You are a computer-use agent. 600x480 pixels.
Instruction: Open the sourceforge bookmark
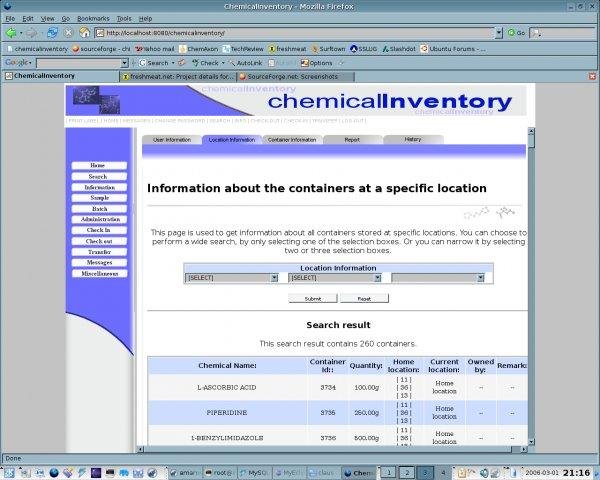pyautogui.click(x=101, y=49)
